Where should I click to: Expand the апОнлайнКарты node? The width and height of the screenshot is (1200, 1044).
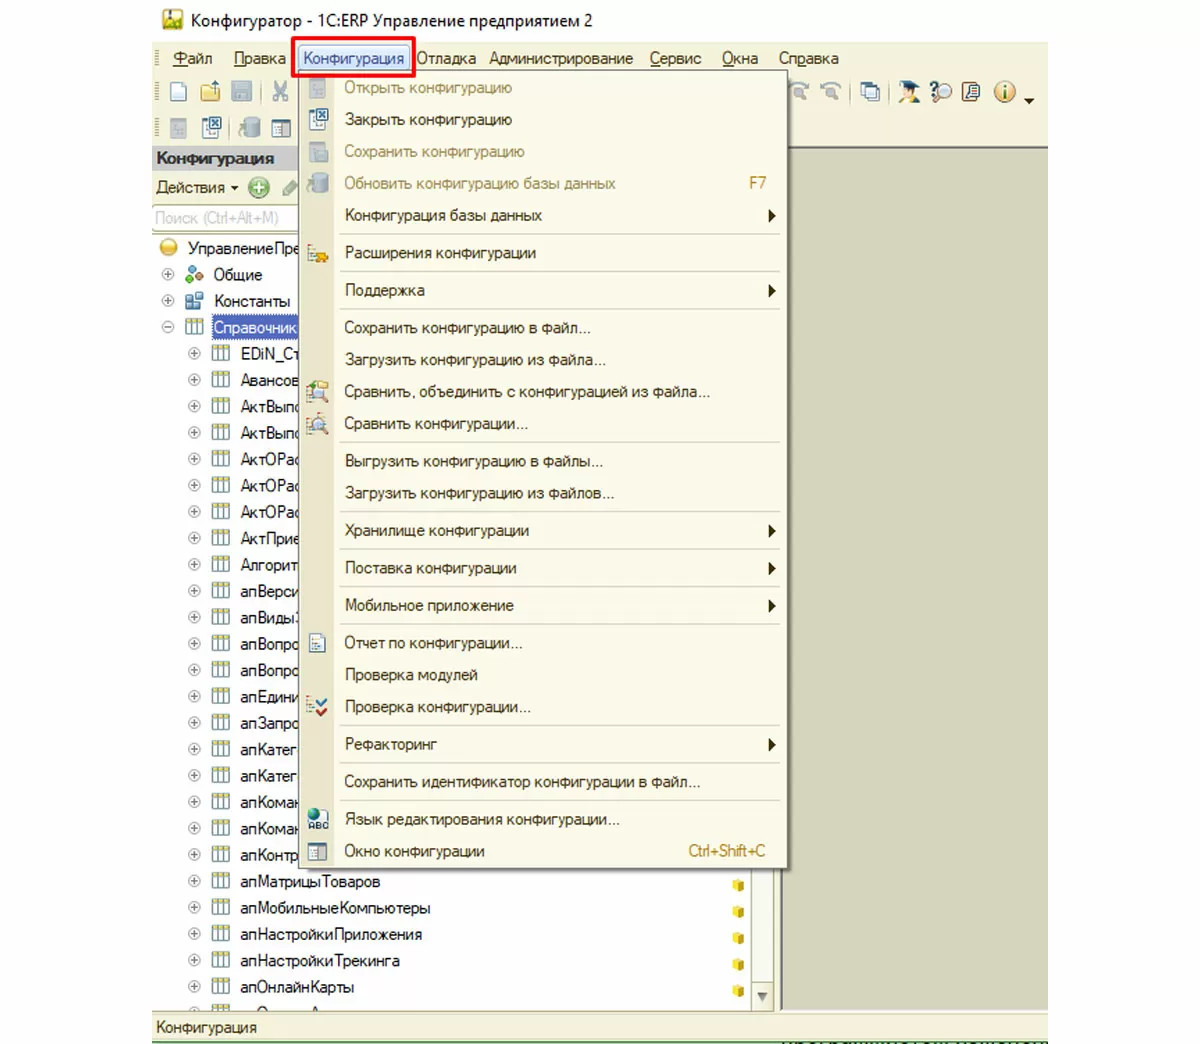(x=194, y=987)
